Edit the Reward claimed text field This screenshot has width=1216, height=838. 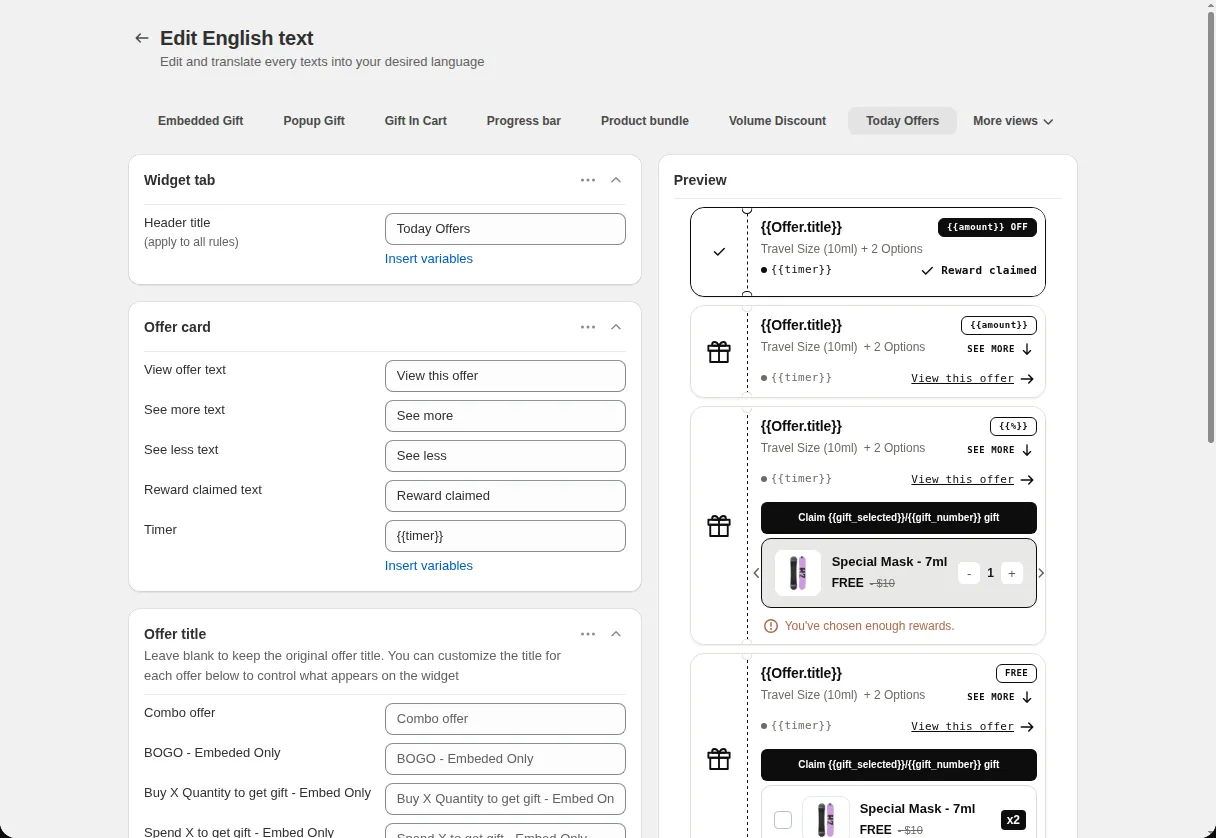[x=505, y=496]
